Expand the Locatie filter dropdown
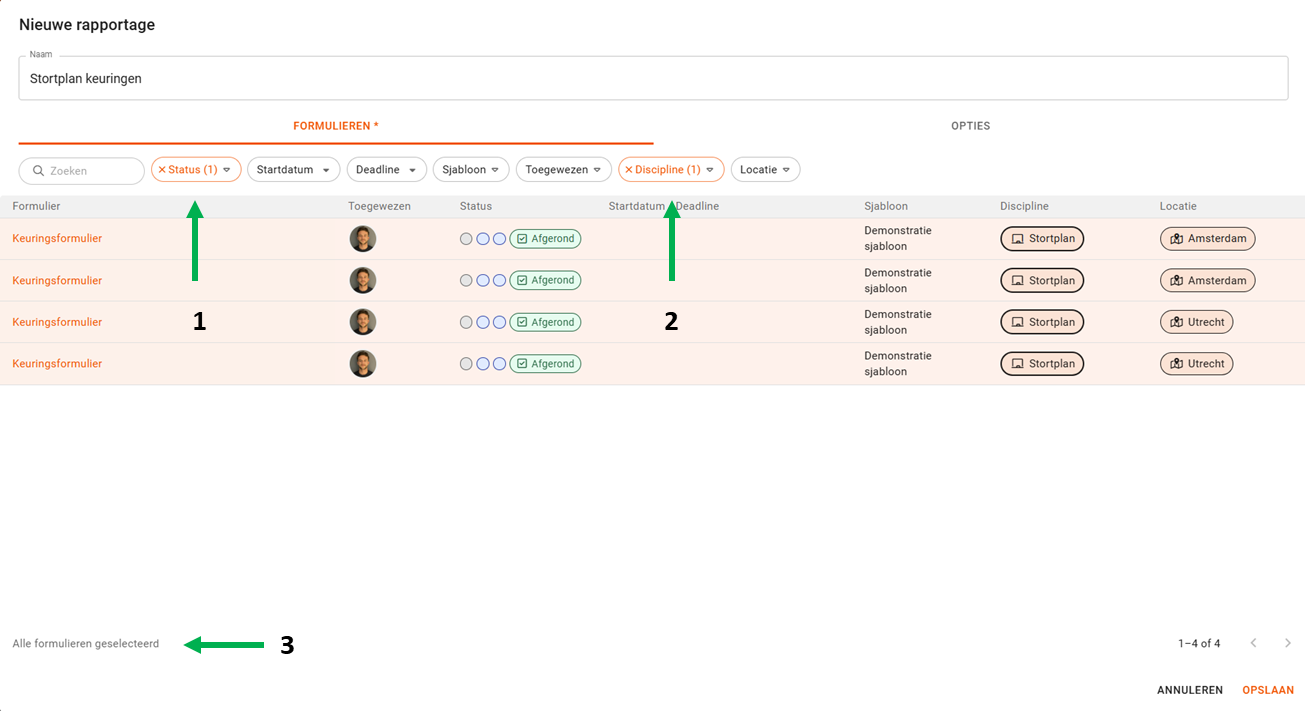This screenshot has width=1305, height=711. tap(765, 170)
